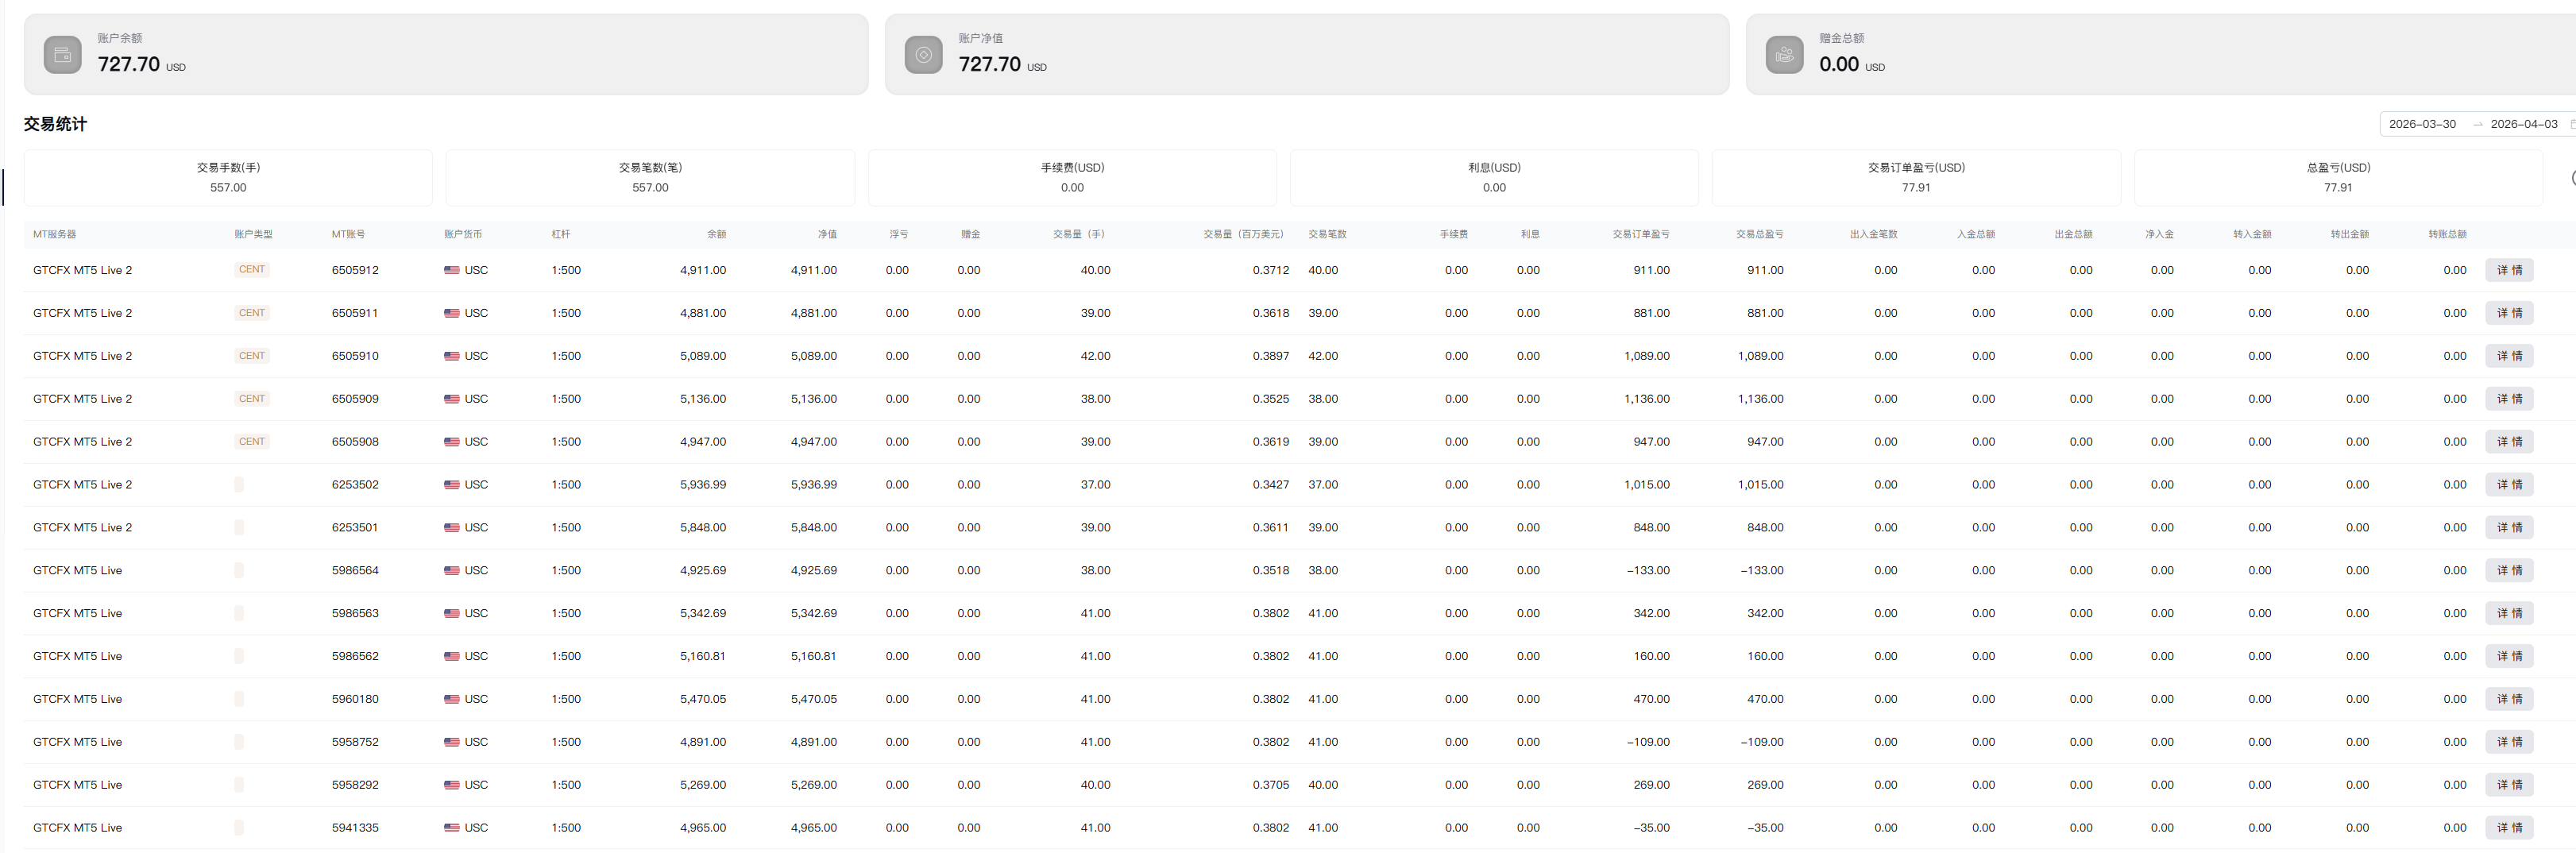This screenshot has width=2576, height=853.
Task: Show details for account 5941335
Action: [x=2508, y=828]
